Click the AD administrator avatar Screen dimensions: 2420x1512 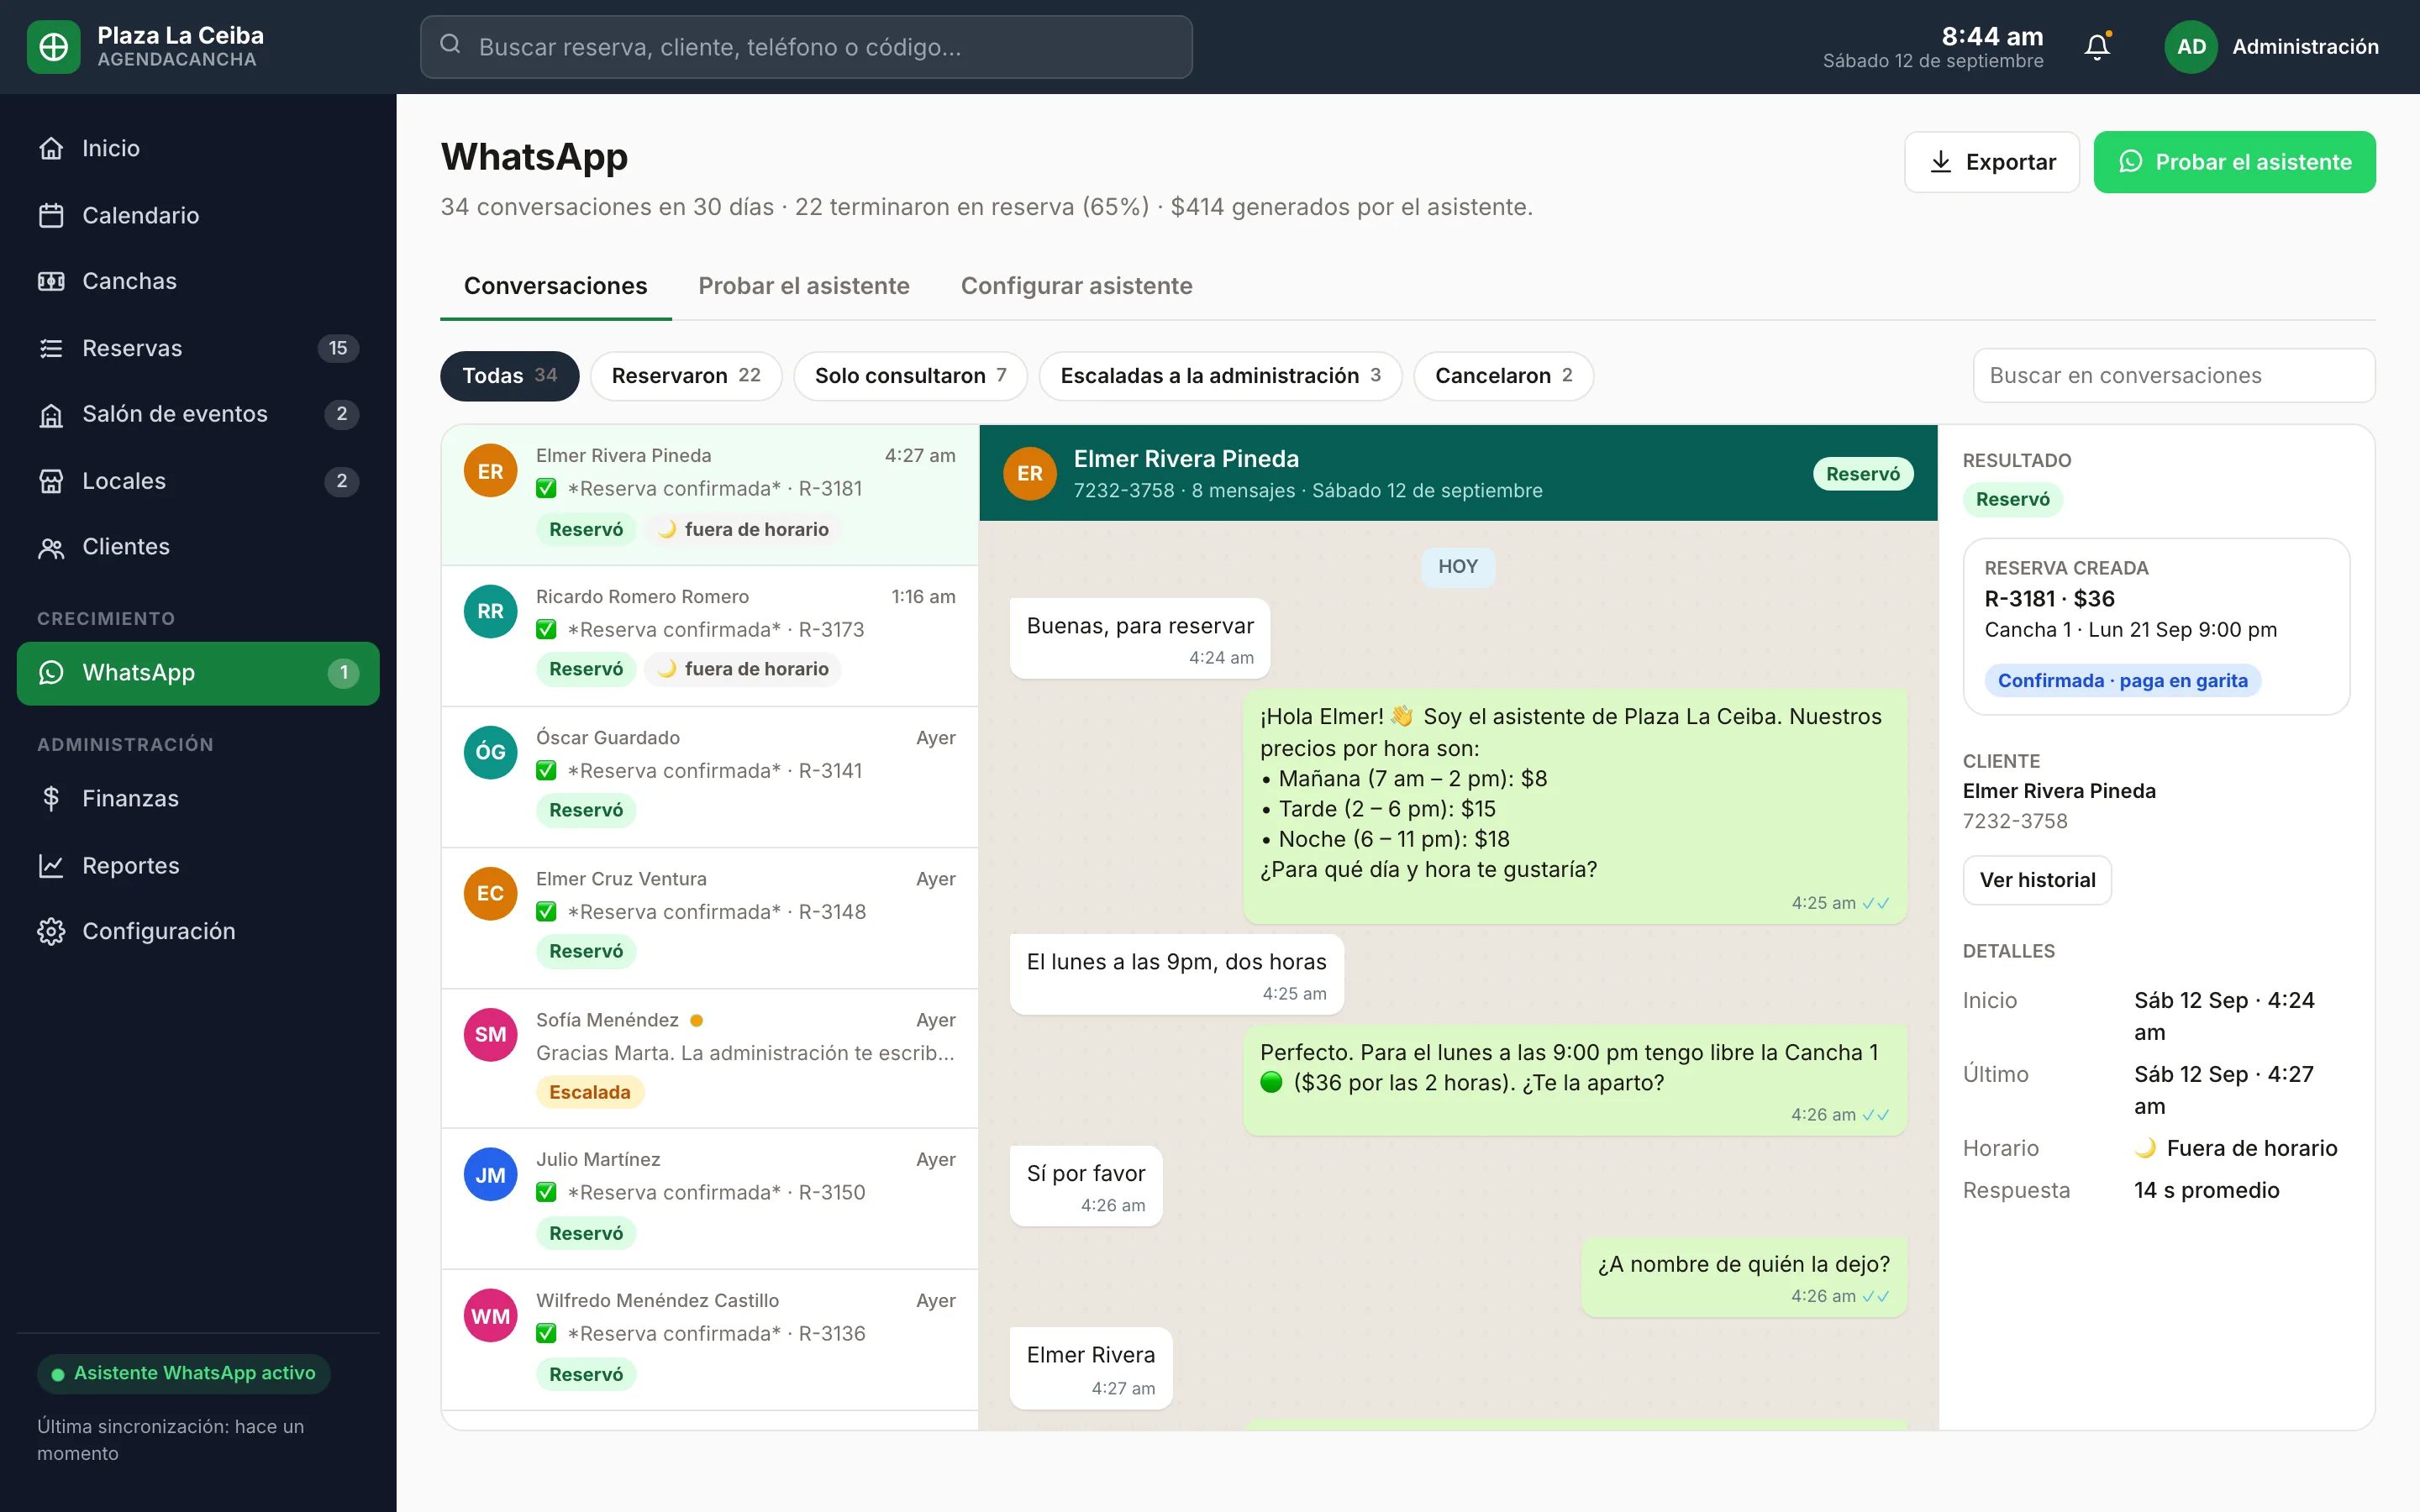click(2191, 47)
